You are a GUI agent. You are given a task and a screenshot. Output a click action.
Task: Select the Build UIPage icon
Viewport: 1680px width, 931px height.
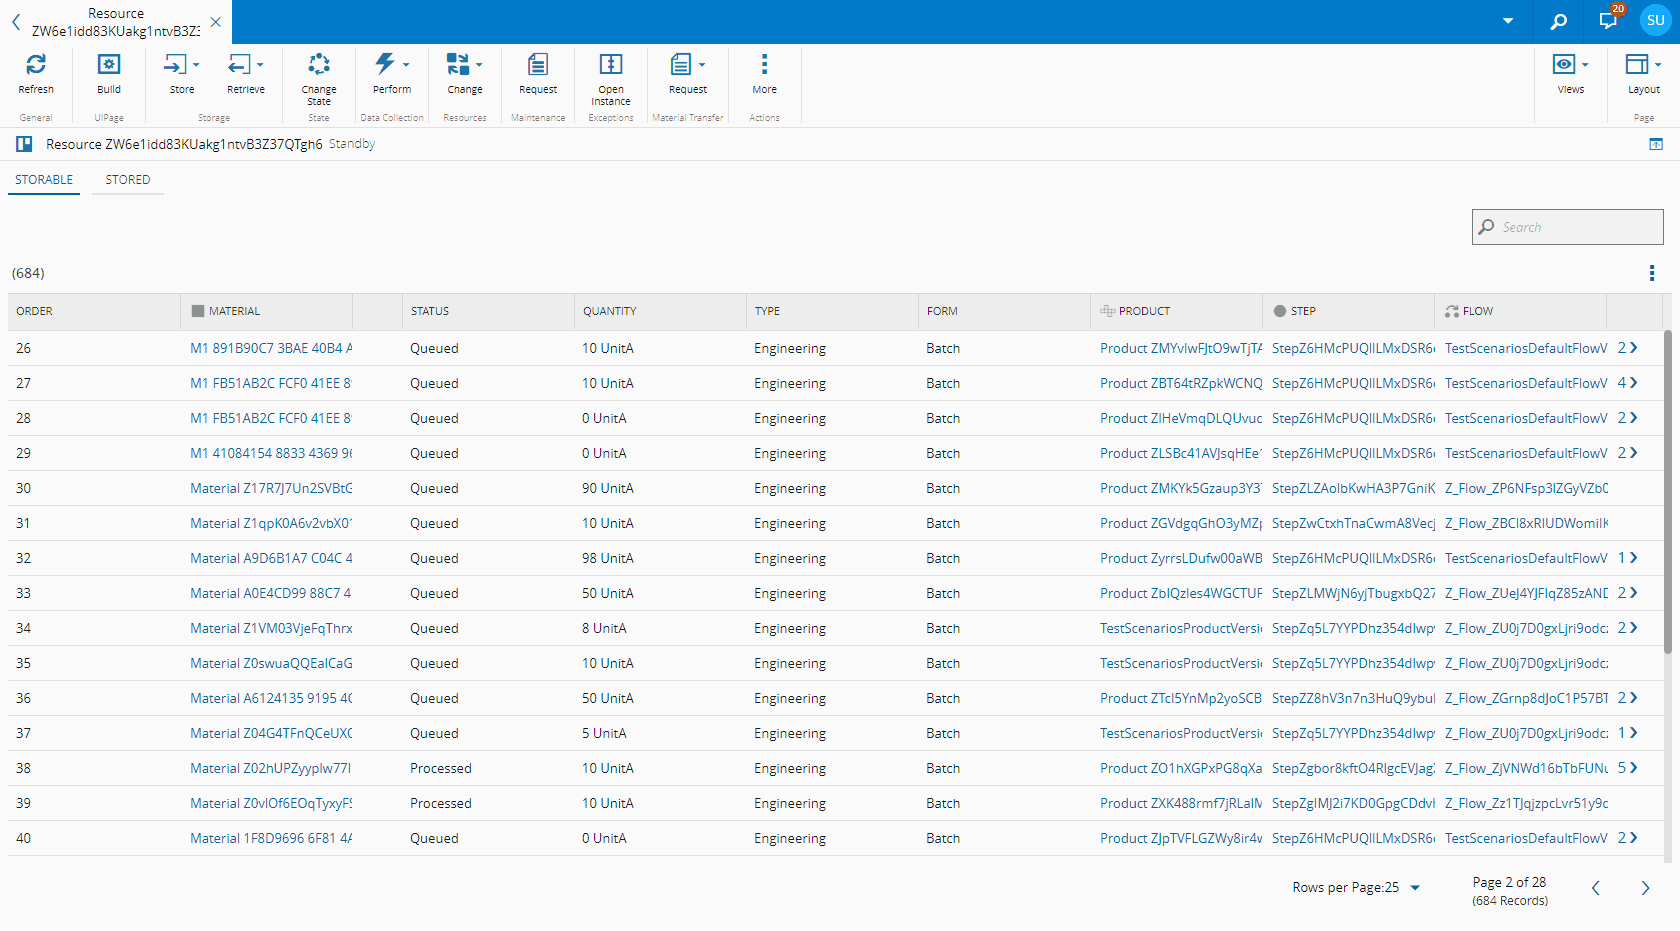point(108,65)
